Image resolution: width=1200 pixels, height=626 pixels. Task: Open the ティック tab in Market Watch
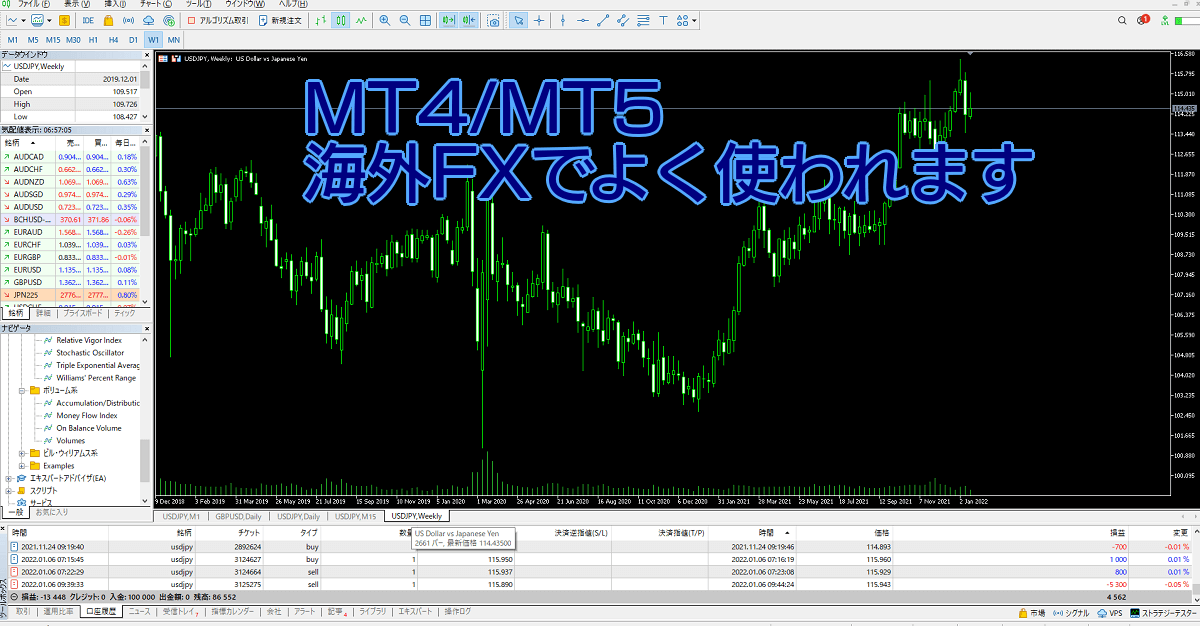tap(125, 313)
